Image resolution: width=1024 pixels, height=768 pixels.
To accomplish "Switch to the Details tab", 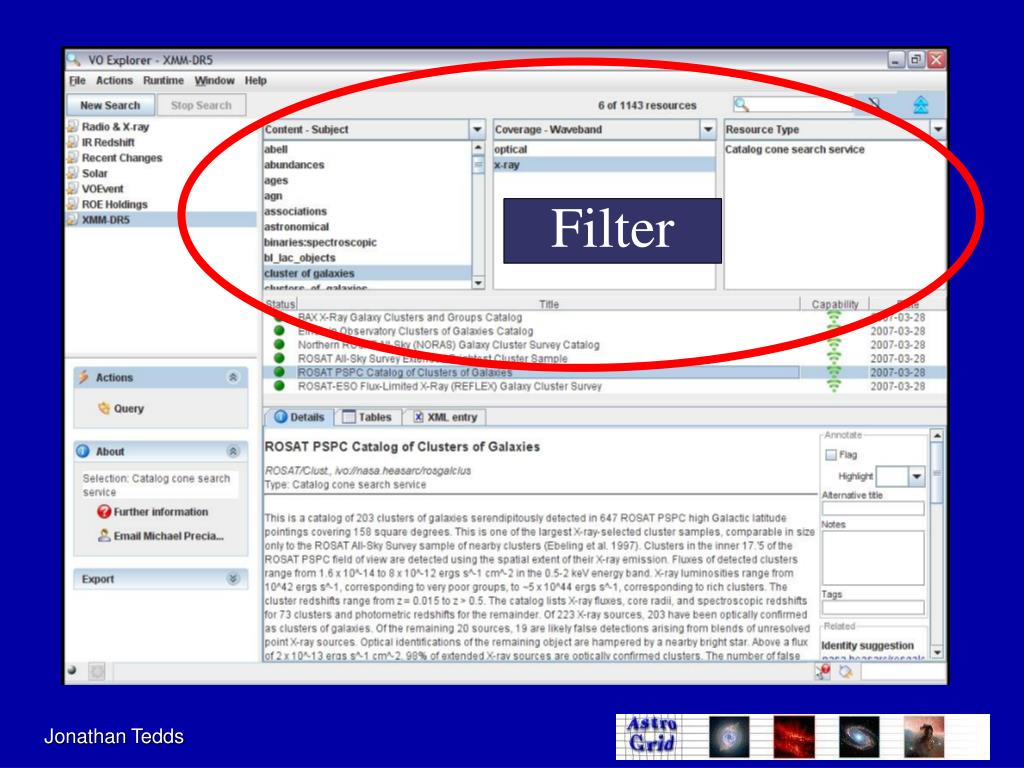I will 299,417.
